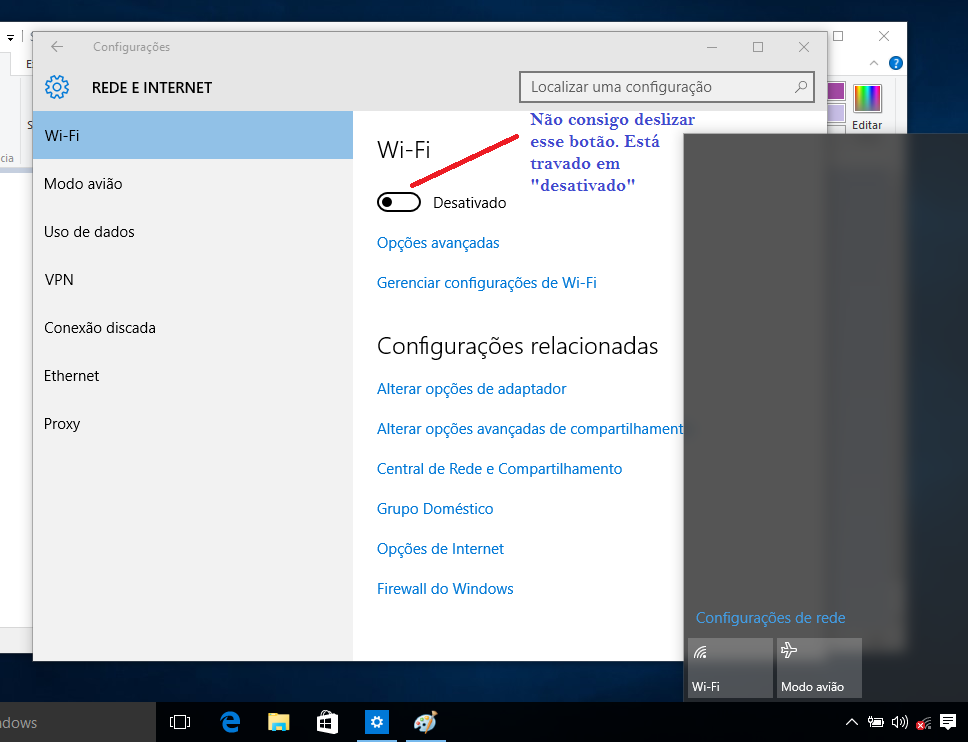968x742 pixels.
Task: Maximize the Settings window
Action: [757, 47]
